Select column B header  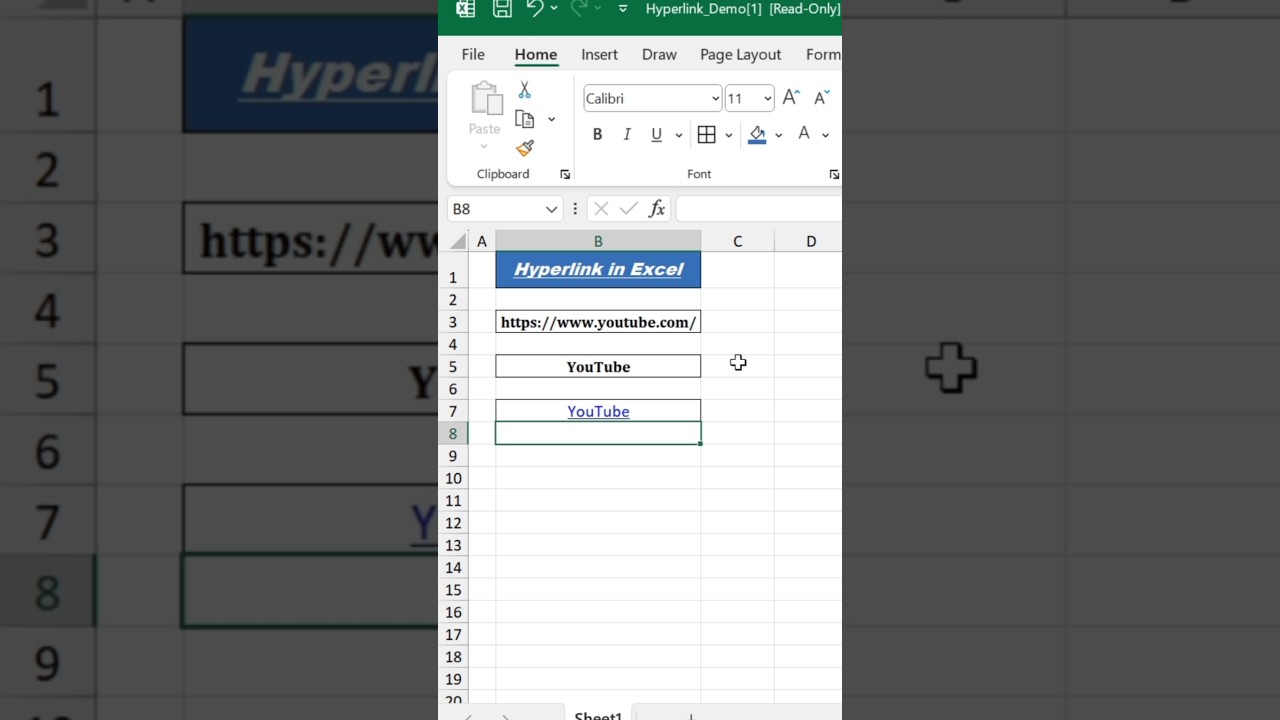pyautogui.click(x=598, y=242)
